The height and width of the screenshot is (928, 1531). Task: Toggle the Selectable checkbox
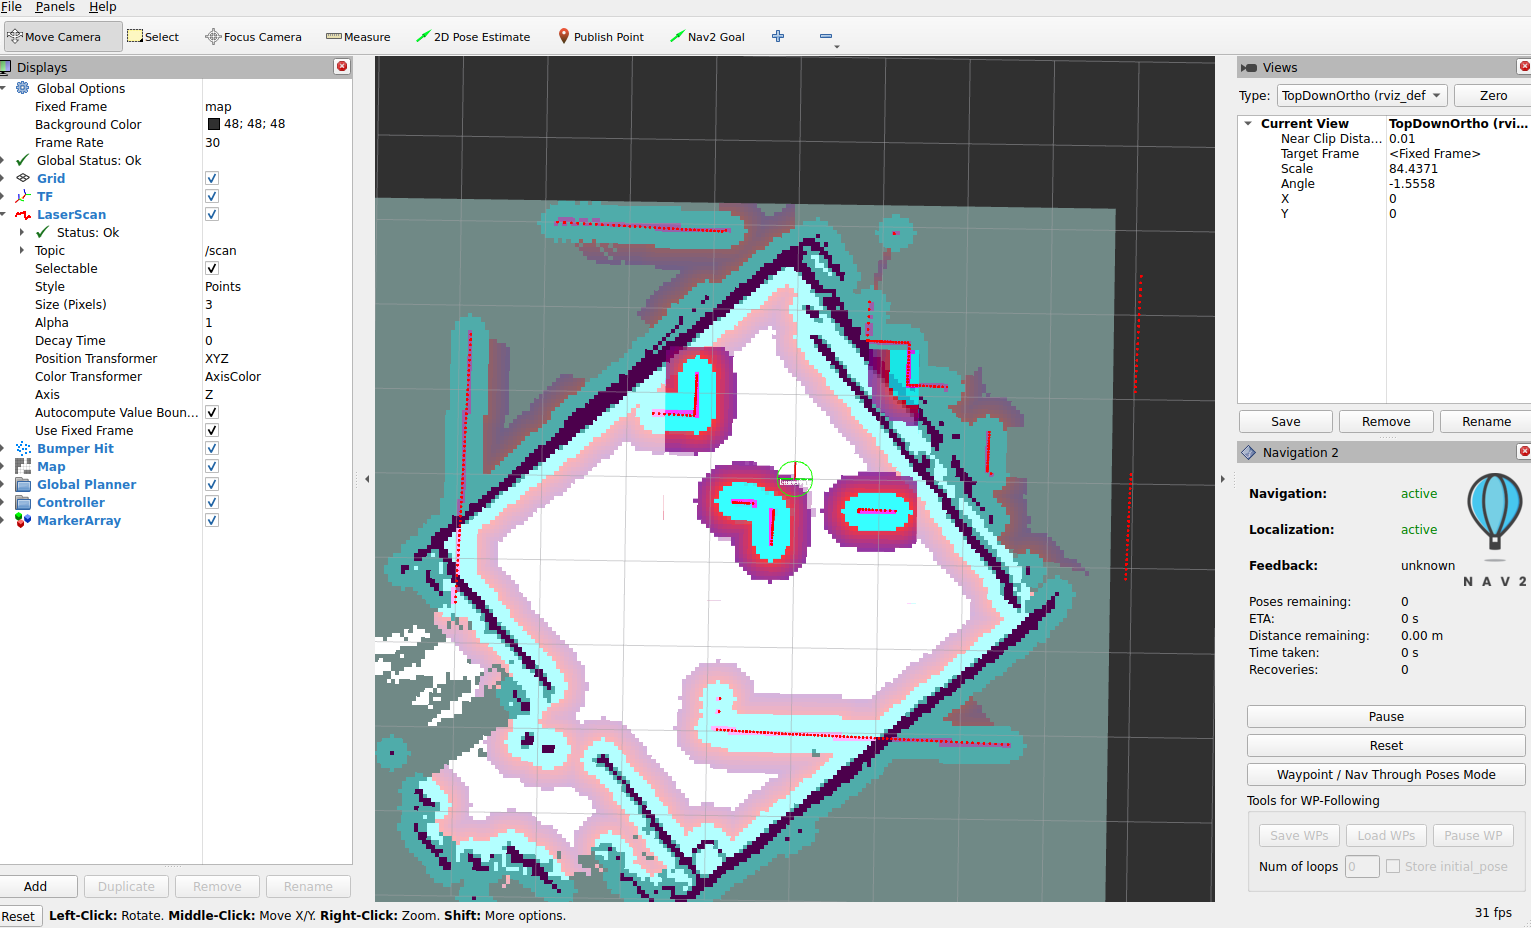coord(212,268)
